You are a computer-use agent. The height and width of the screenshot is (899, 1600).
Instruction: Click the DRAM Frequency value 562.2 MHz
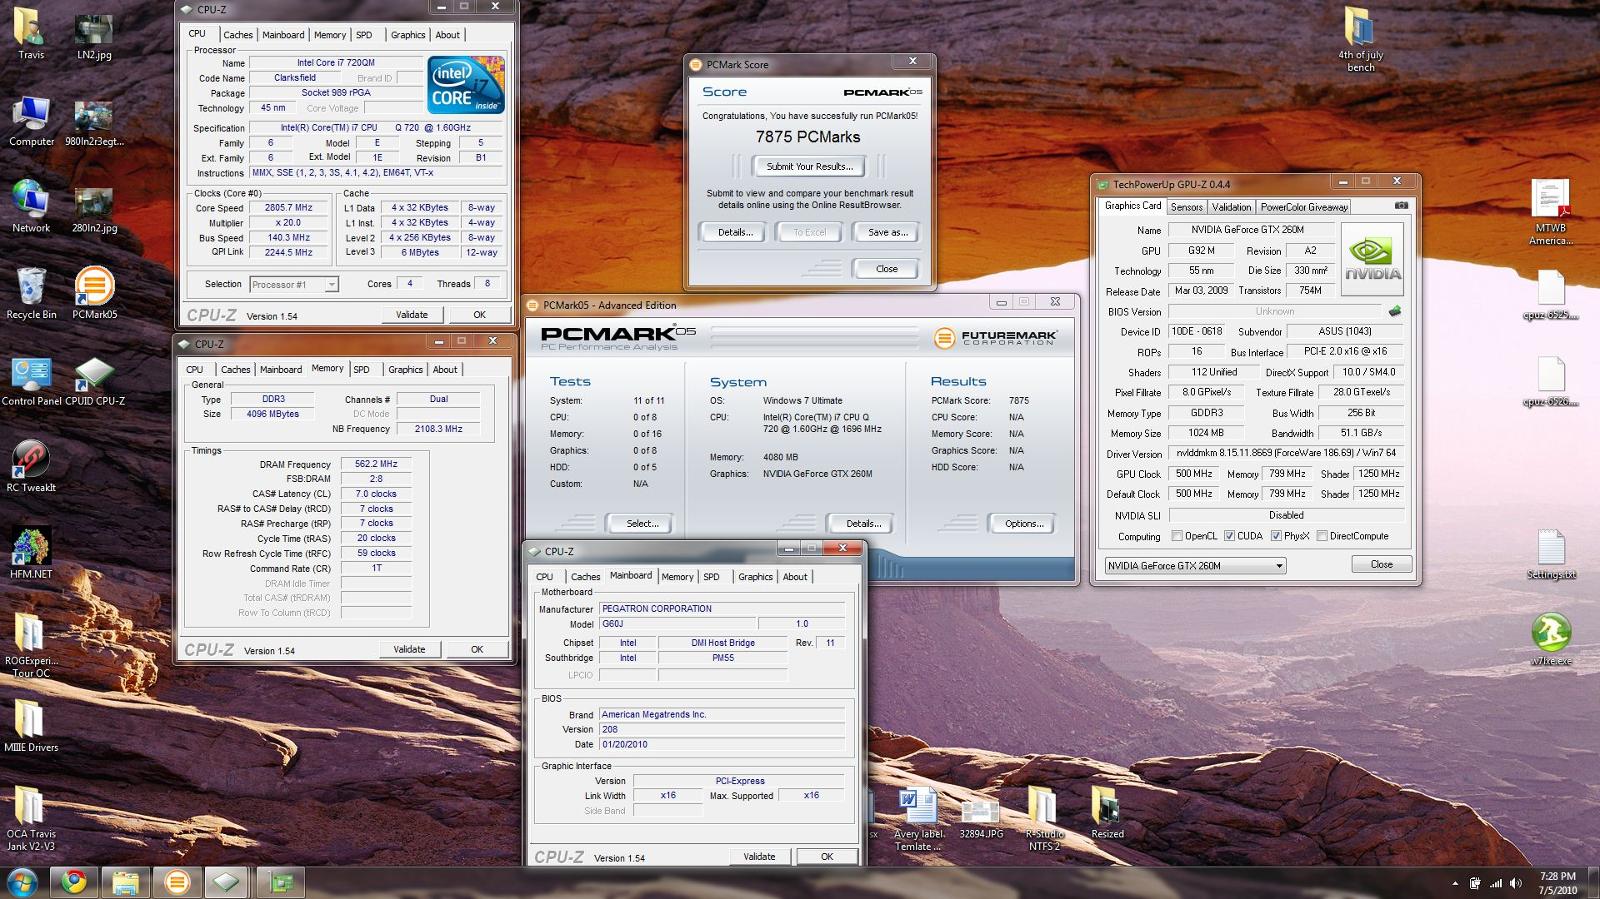tap(376, 464)
